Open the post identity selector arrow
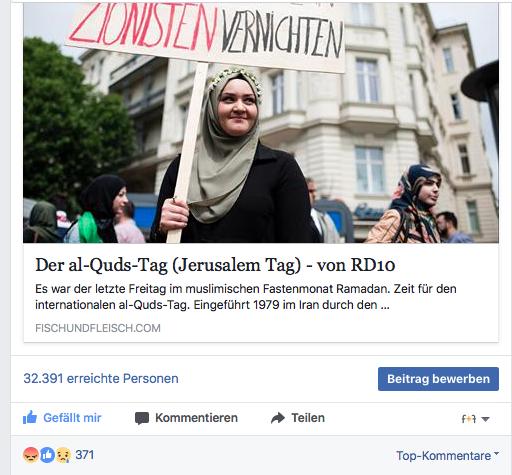 point(486,419)
